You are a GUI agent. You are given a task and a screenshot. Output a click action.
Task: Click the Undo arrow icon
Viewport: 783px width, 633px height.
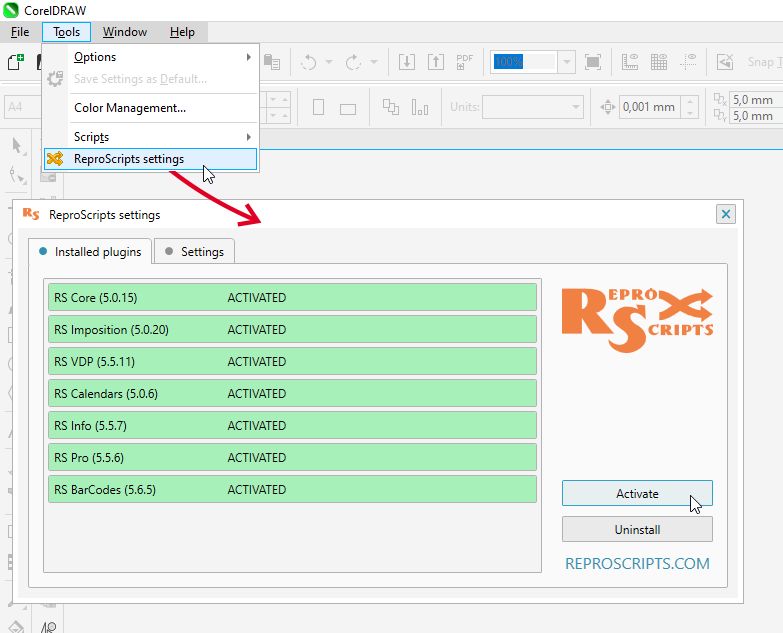click(309, 62)
